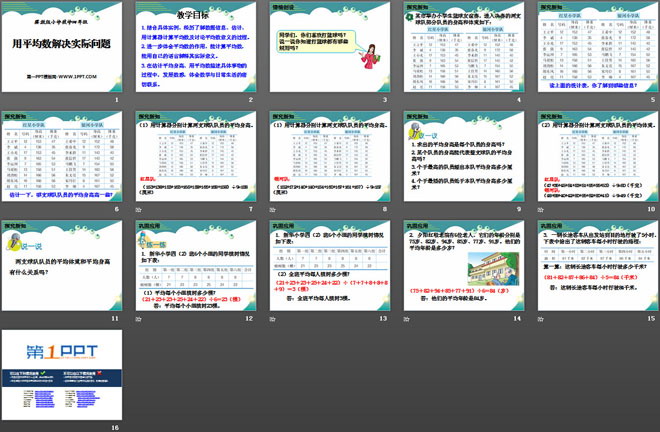This screenshot has width=660, height=432.
Task: Select slide 14 thumbnail with building picture
Action: click(464, 266)
